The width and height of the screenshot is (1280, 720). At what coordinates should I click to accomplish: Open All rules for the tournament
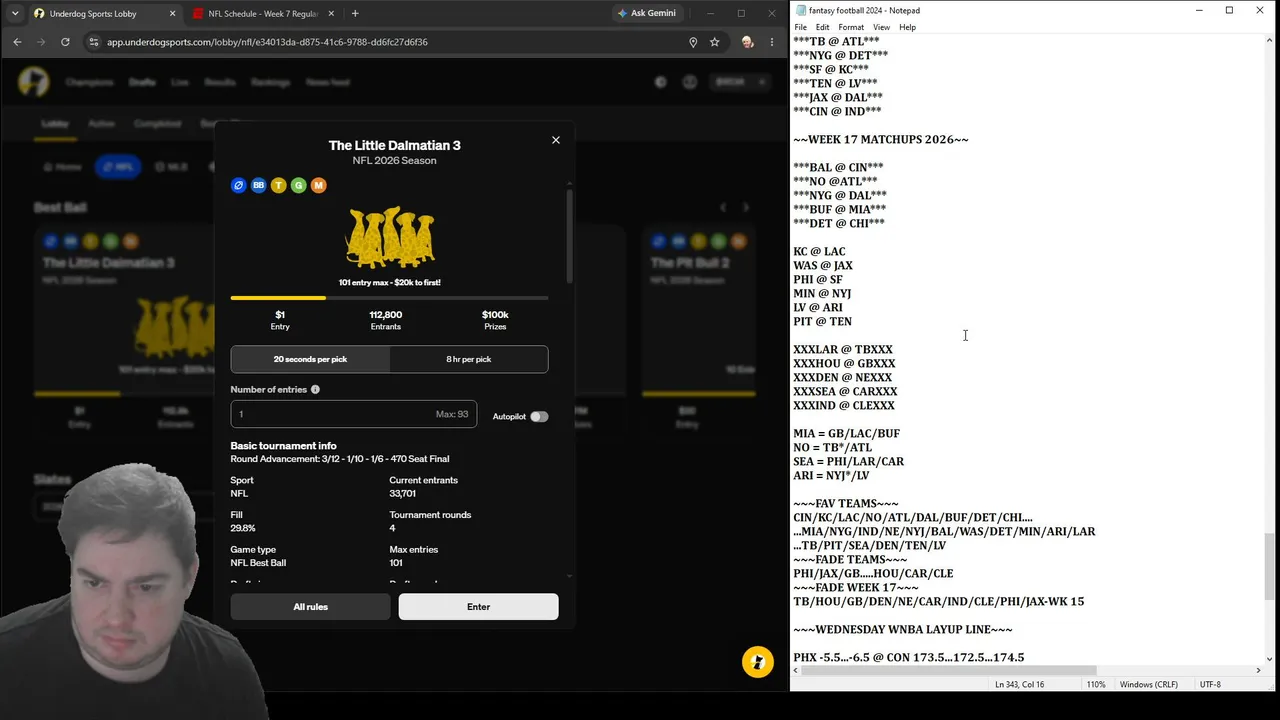[x=310, y=607]
